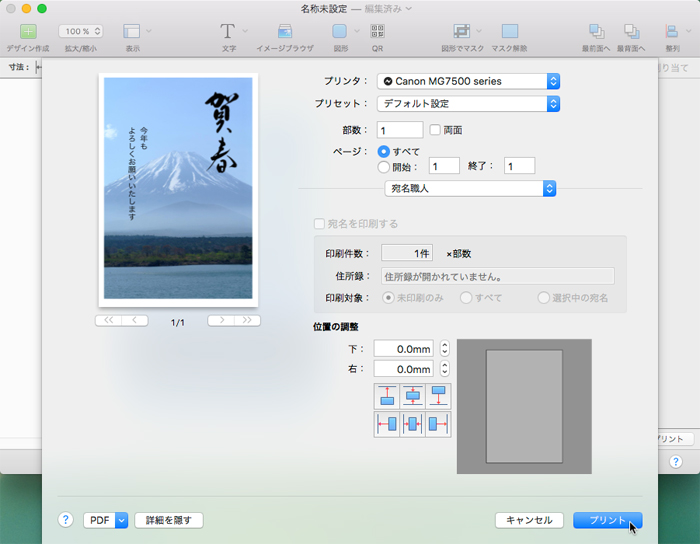Click the center-vertically position icon
This screenshot has width=700, height=544.
pos(412,396)
